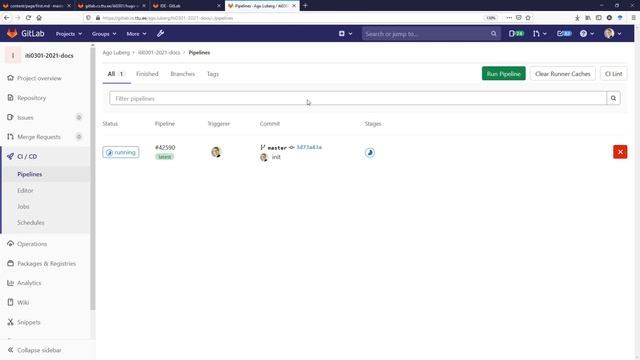Open the commit hash link
The width and height of the screenshot is (640, 360).
click(309, 147)
